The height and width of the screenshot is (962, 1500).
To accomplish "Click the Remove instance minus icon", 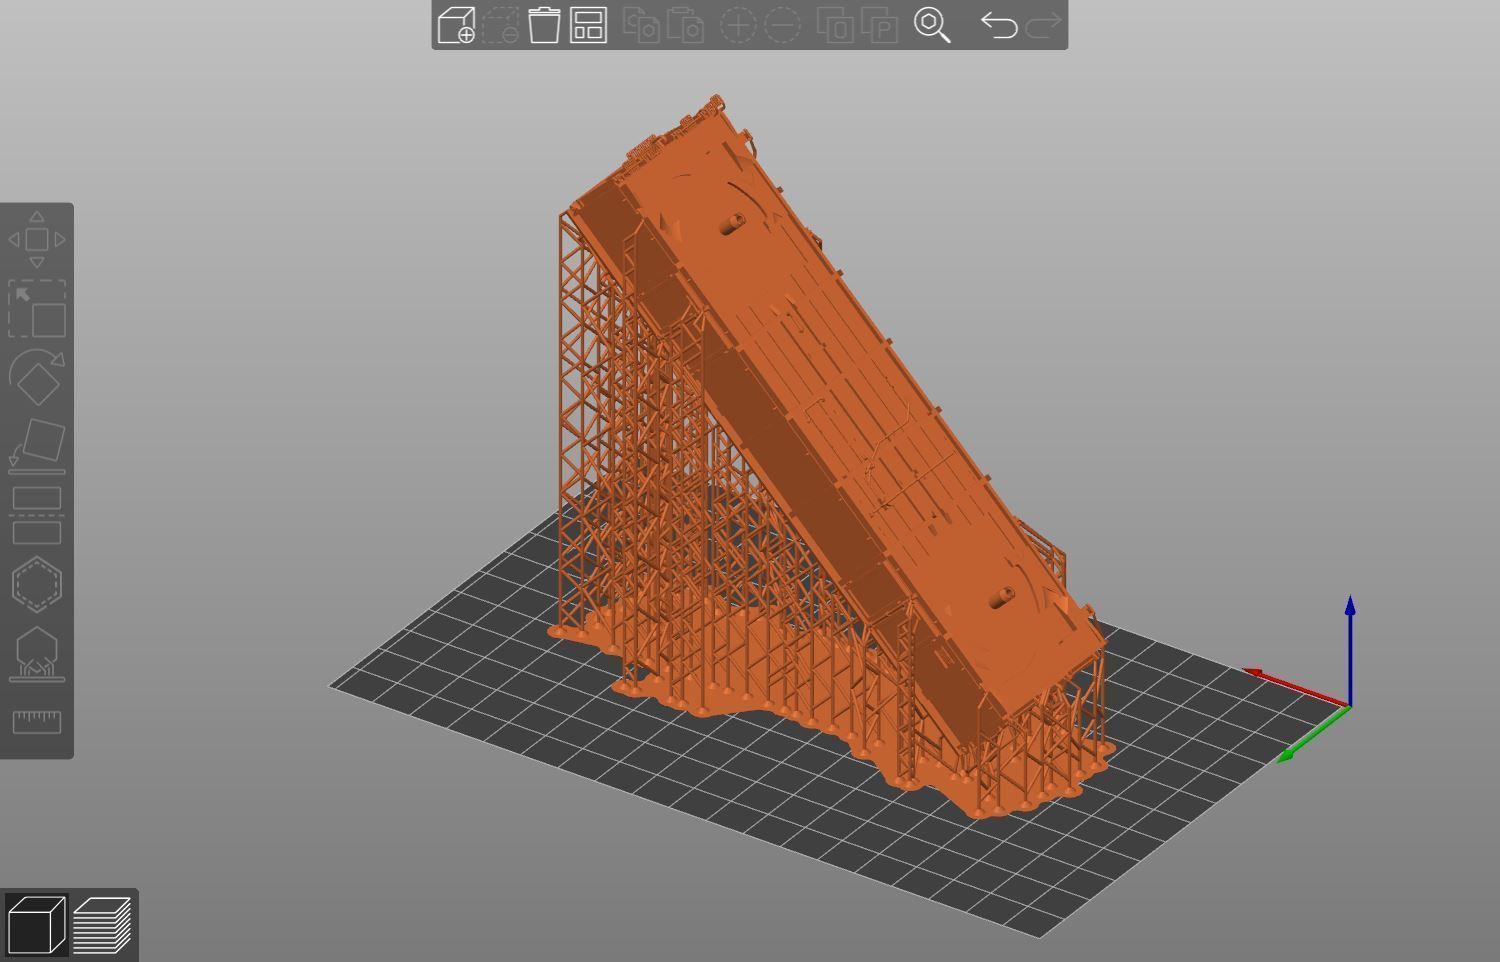I will pyautogui.click(x=782, y=25).
